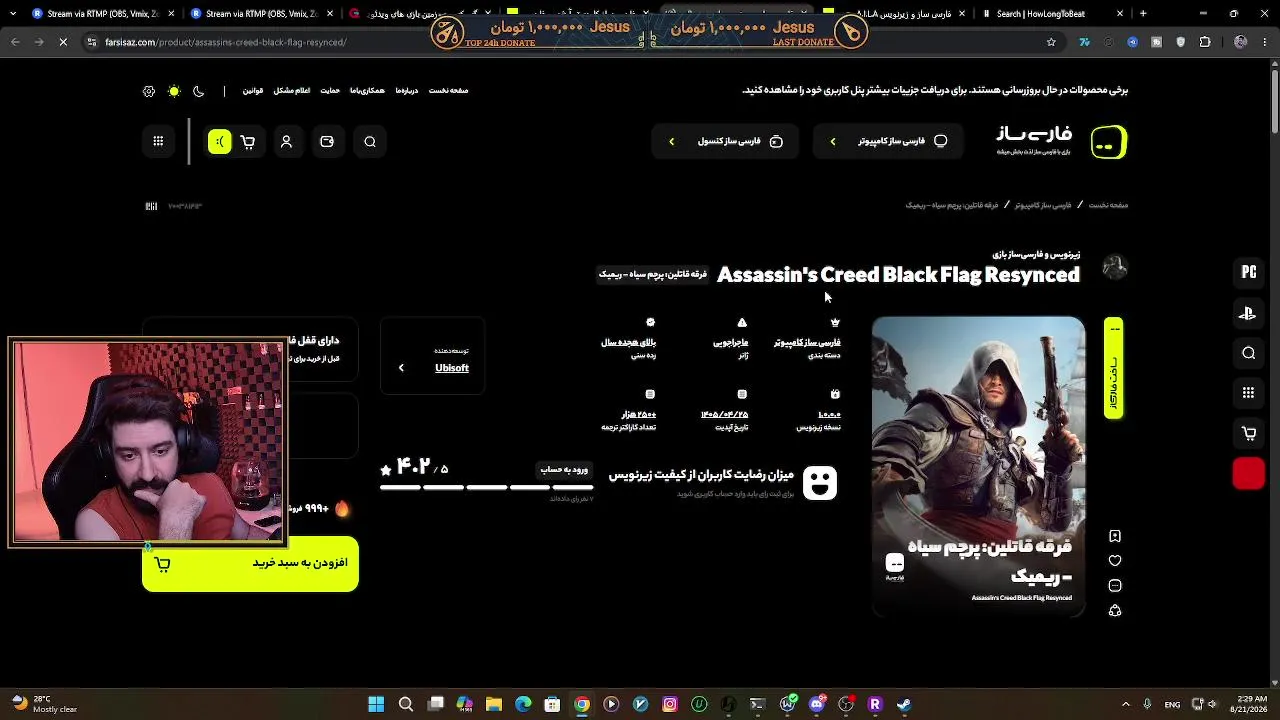
Task: Open the browser extensions puzzle icon
Action: tap(1204, 42)
